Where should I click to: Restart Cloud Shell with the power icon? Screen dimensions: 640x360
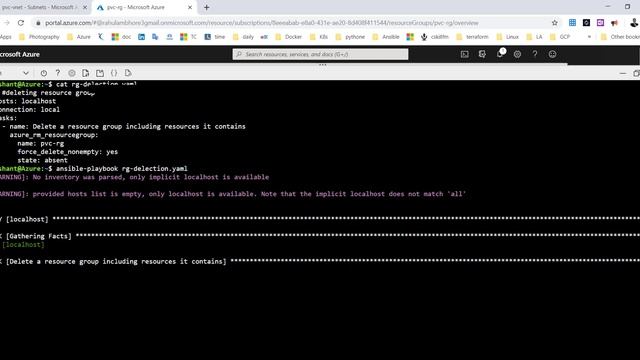[44, 73]
